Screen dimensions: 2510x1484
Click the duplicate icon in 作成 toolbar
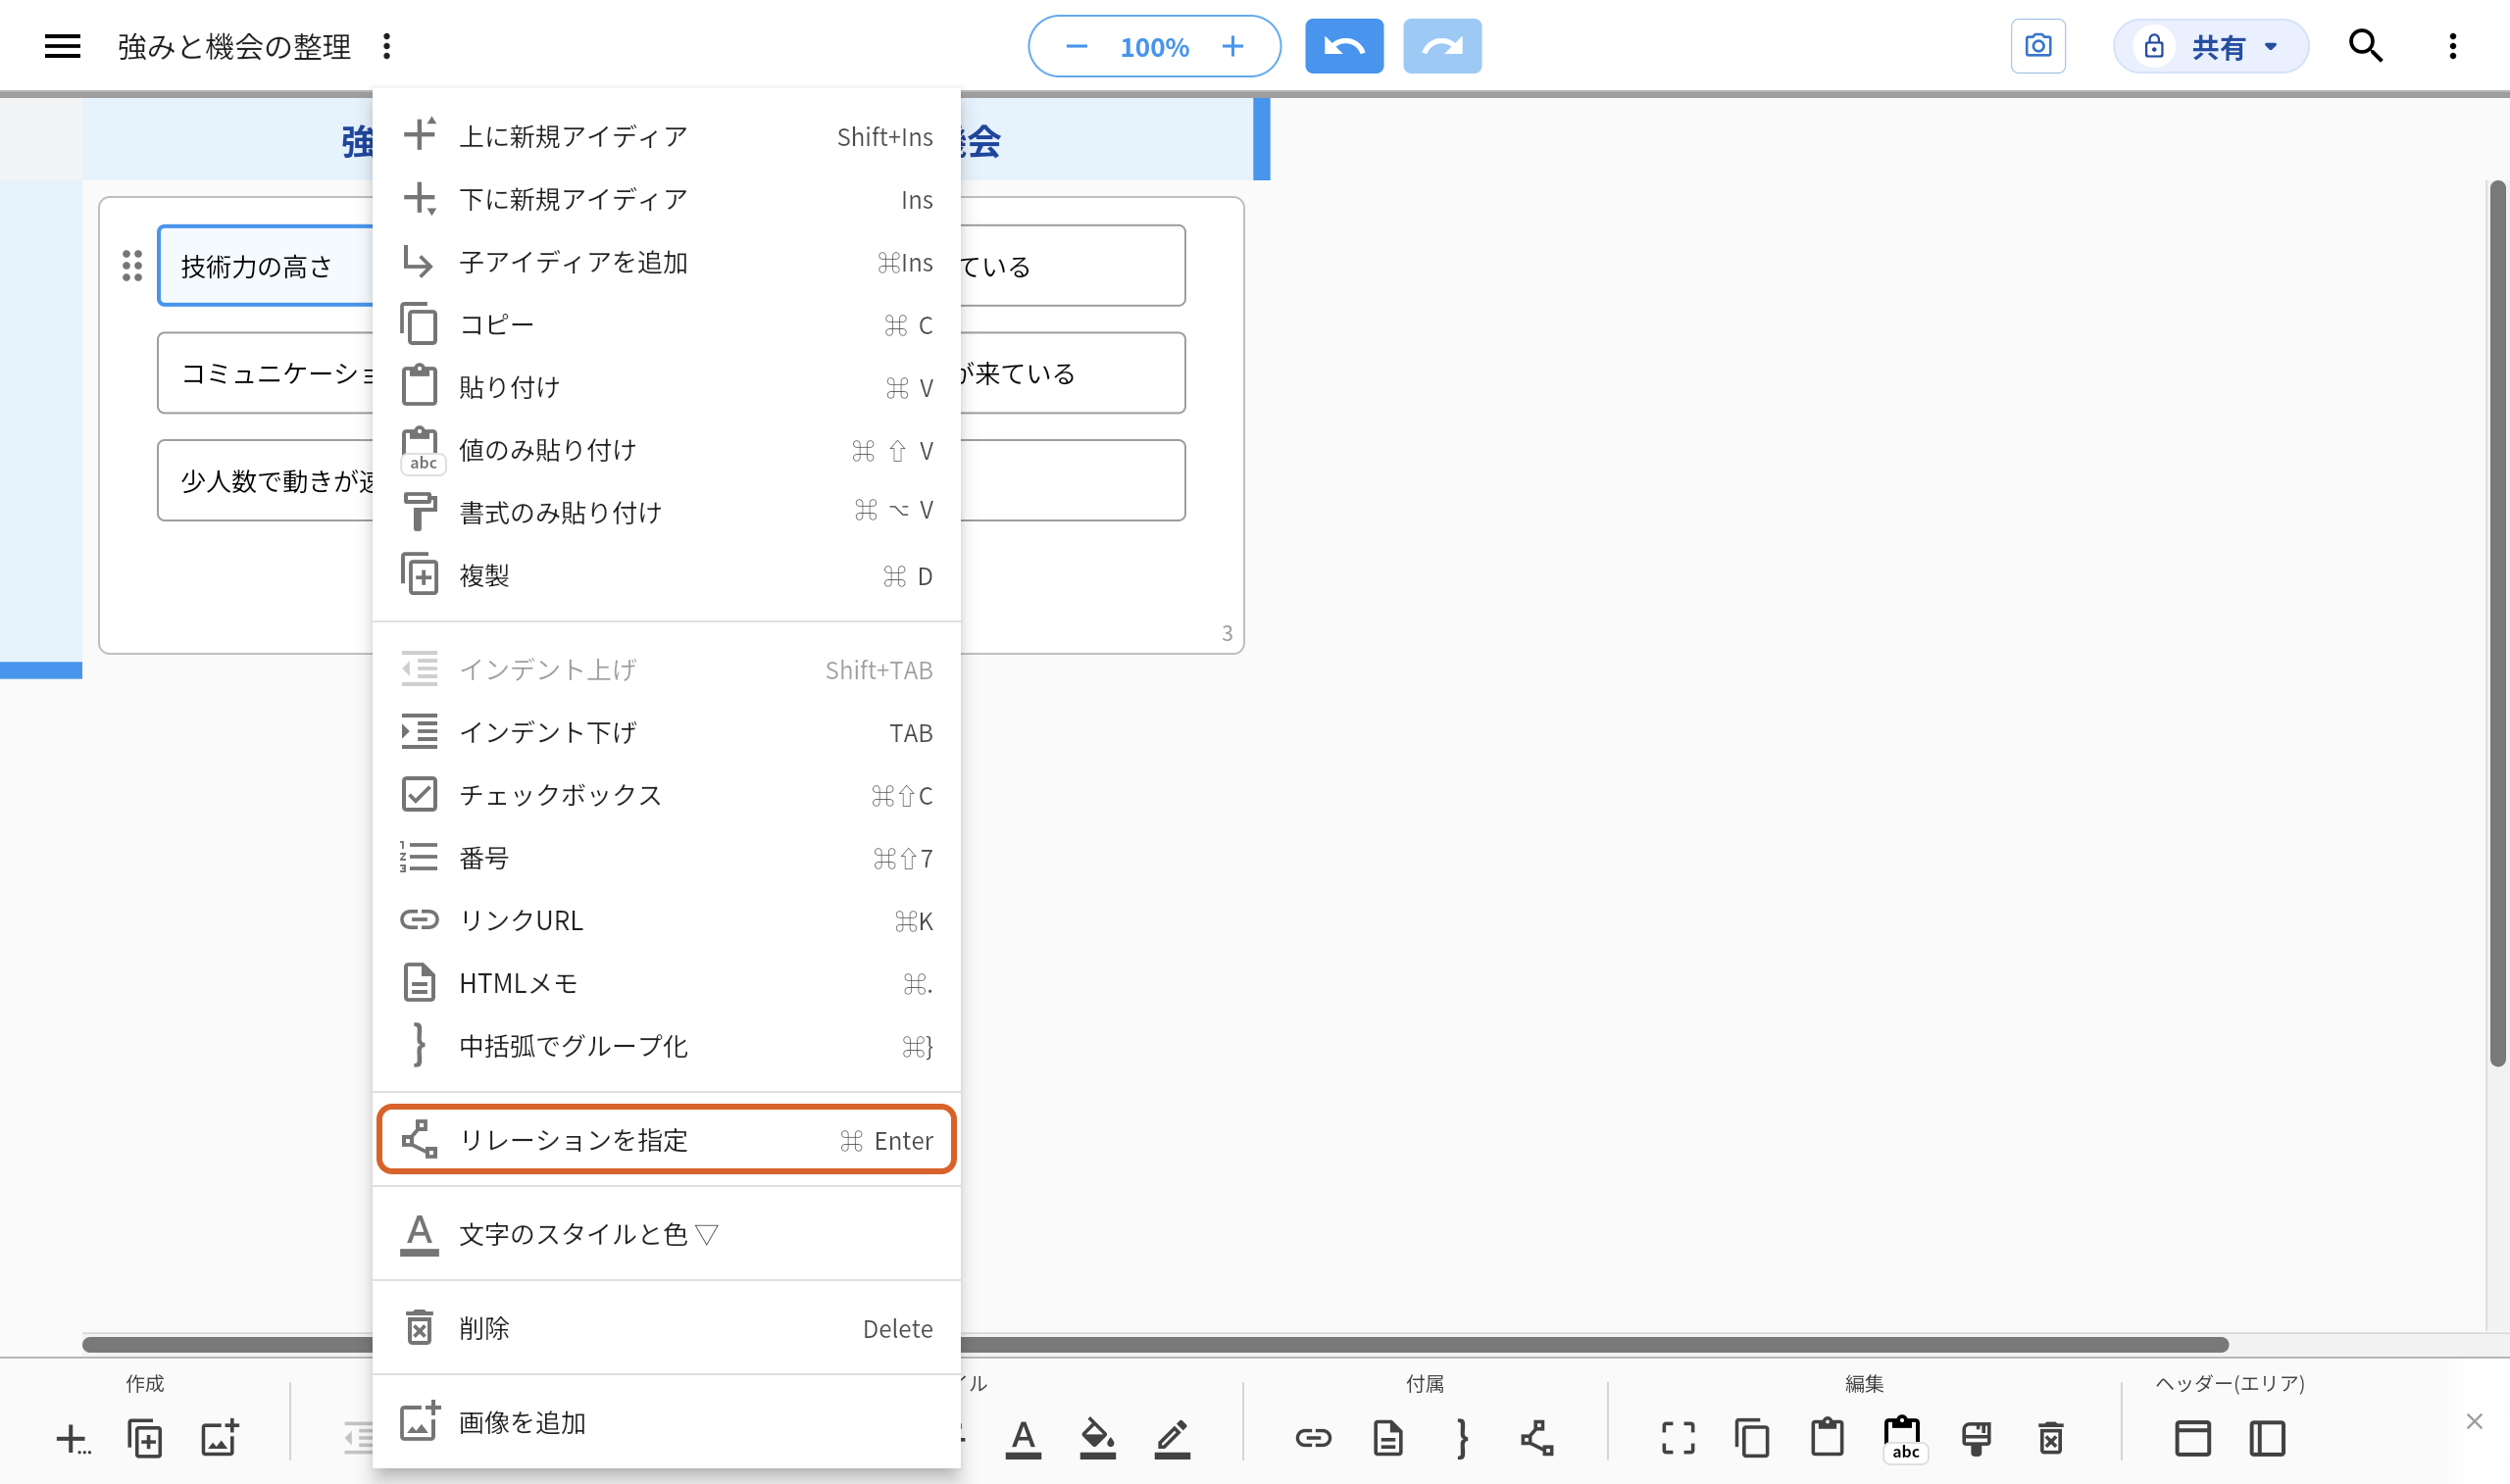[x=145, y=1439]
